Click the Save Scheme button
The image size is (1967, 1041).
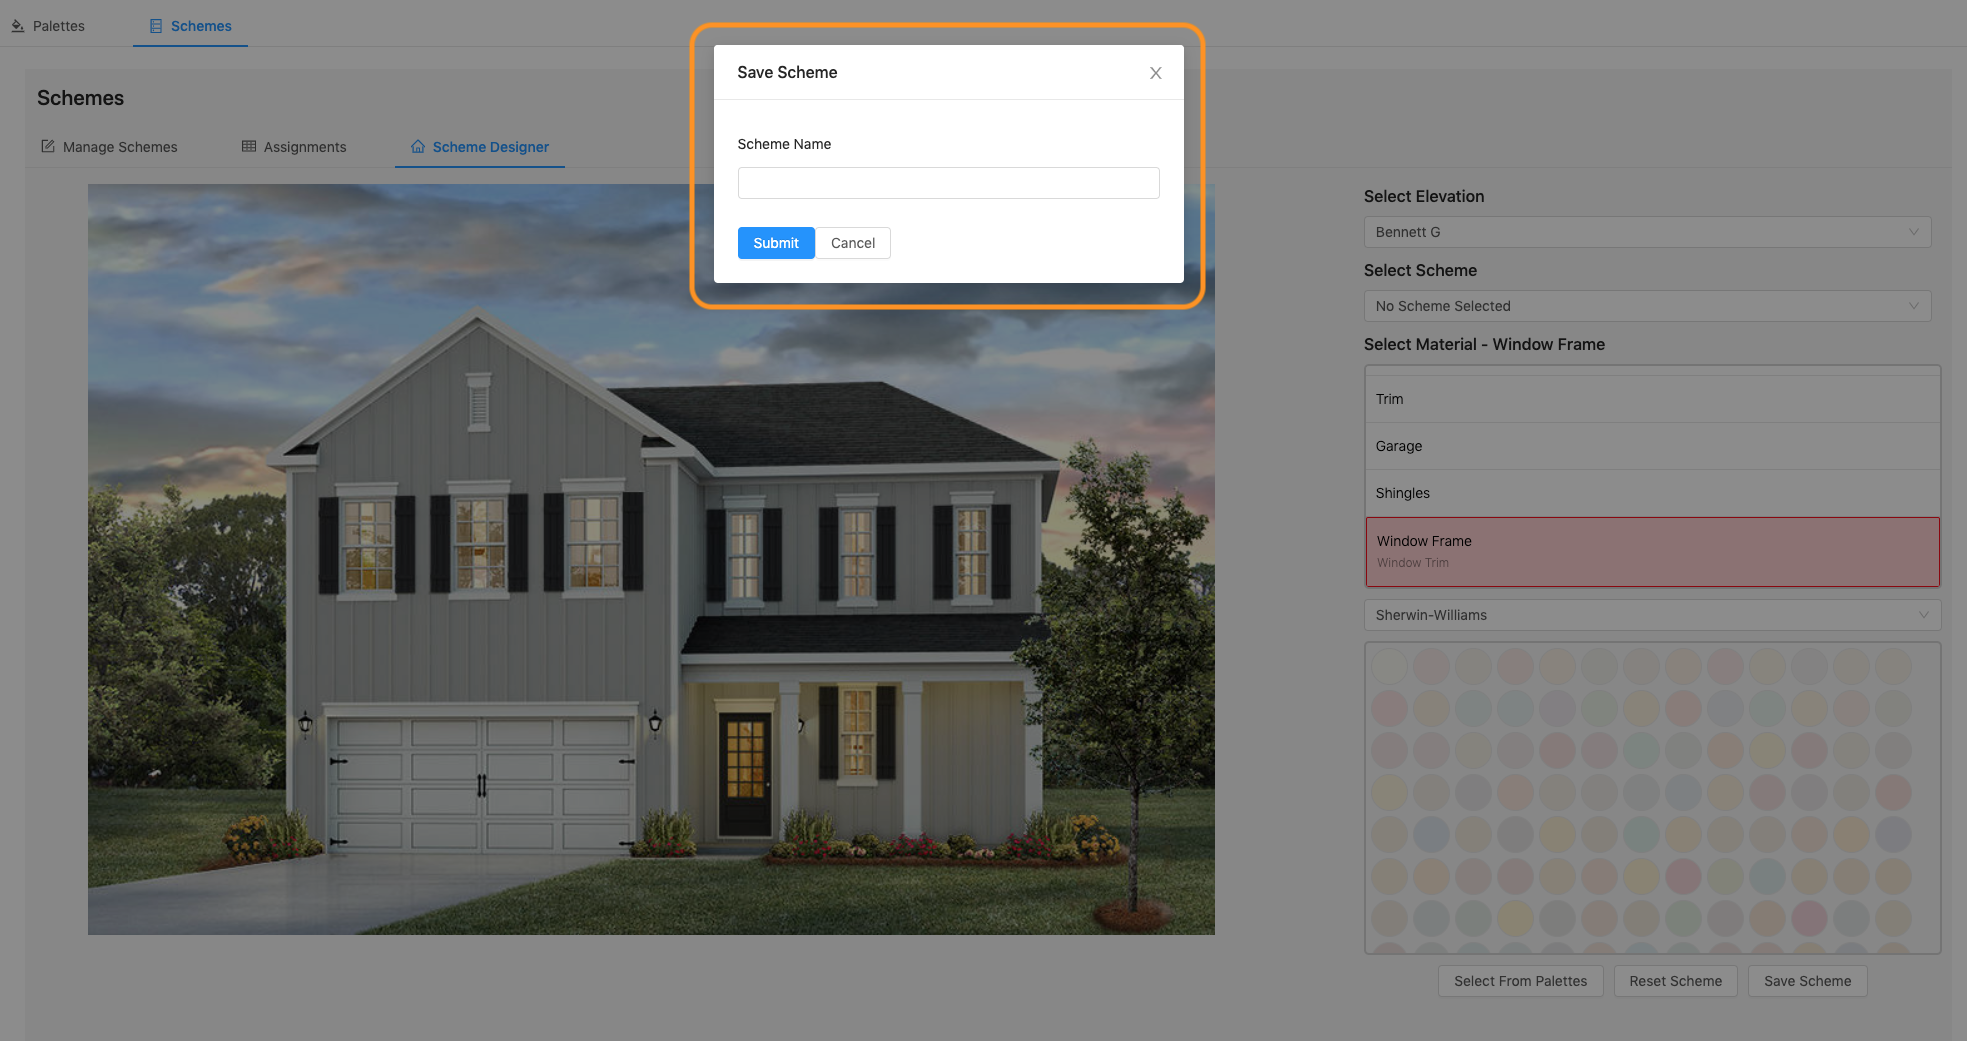pyautogui.click(x=1806, y=981)
